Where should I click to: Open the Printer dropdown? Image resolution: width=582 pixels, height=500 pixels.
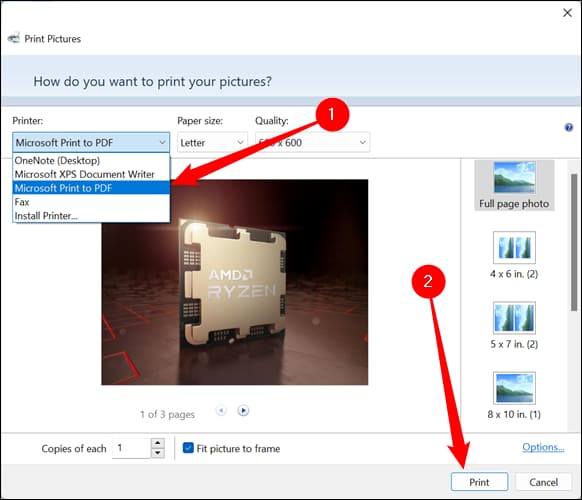[x=91, y=143]
